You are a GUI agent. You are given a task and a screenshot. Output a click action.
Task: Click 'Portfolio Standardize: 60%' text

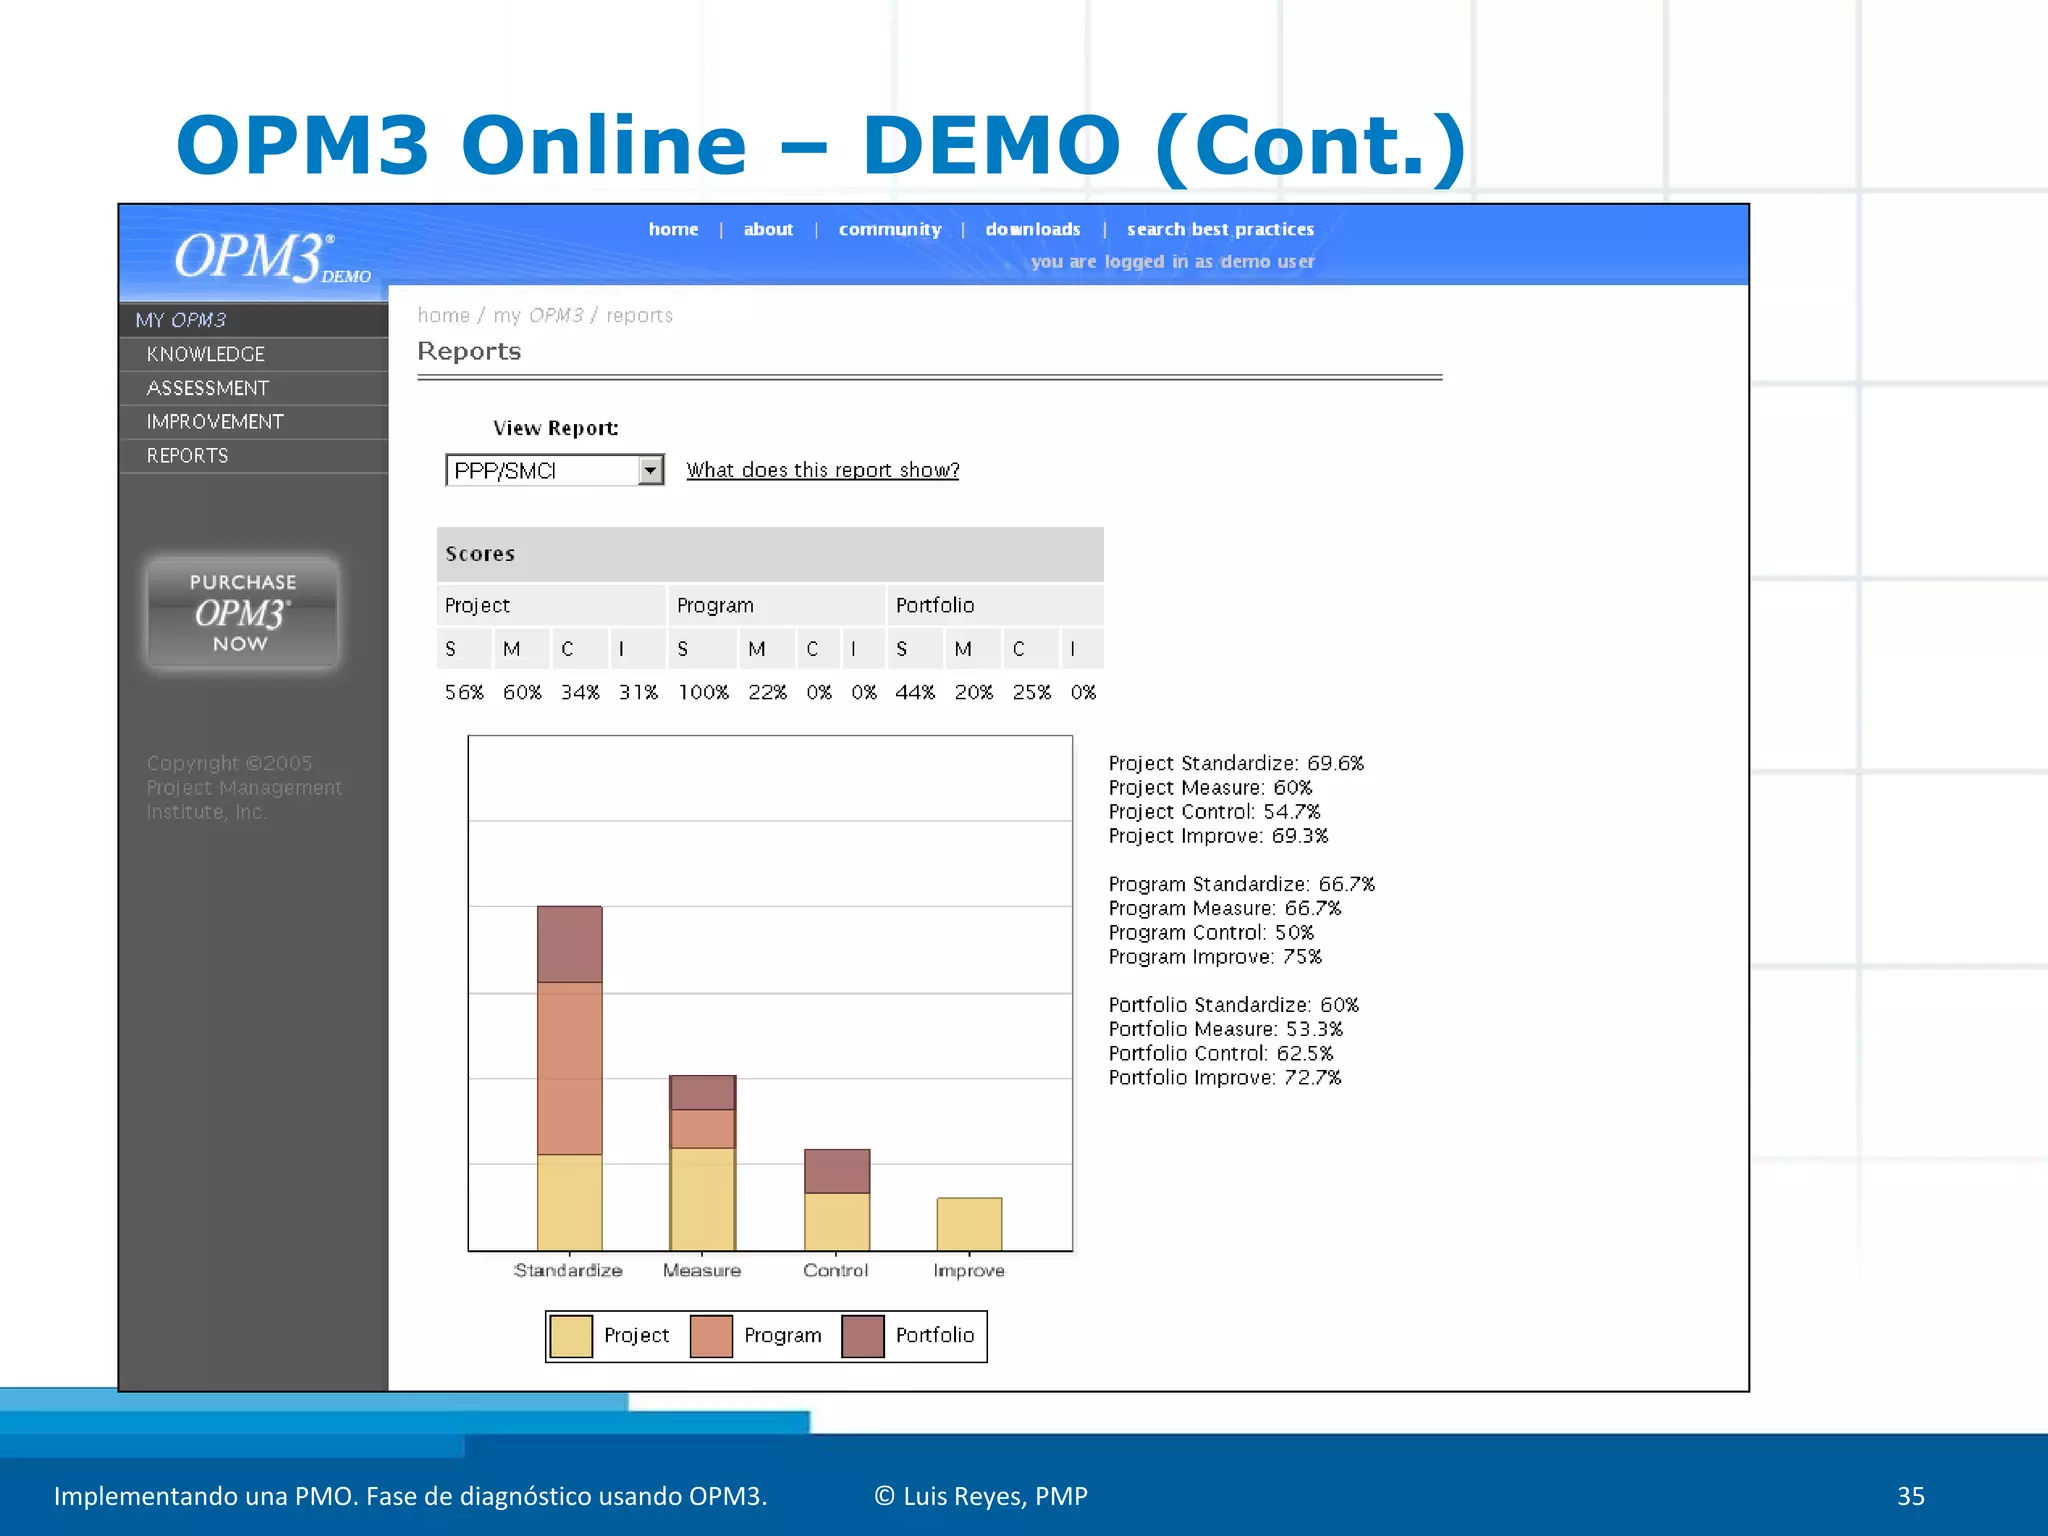click(x=1234, y=1004)
